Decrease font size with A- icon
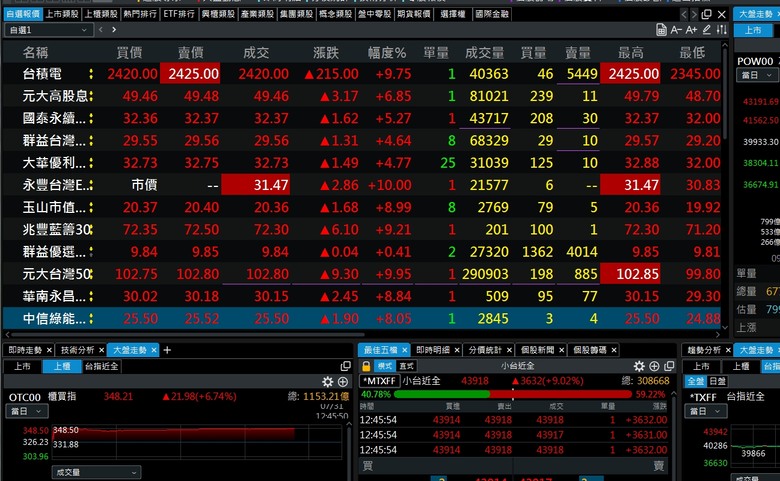Image resolution: width=780 pixels, height=481 pixels. 676,30
